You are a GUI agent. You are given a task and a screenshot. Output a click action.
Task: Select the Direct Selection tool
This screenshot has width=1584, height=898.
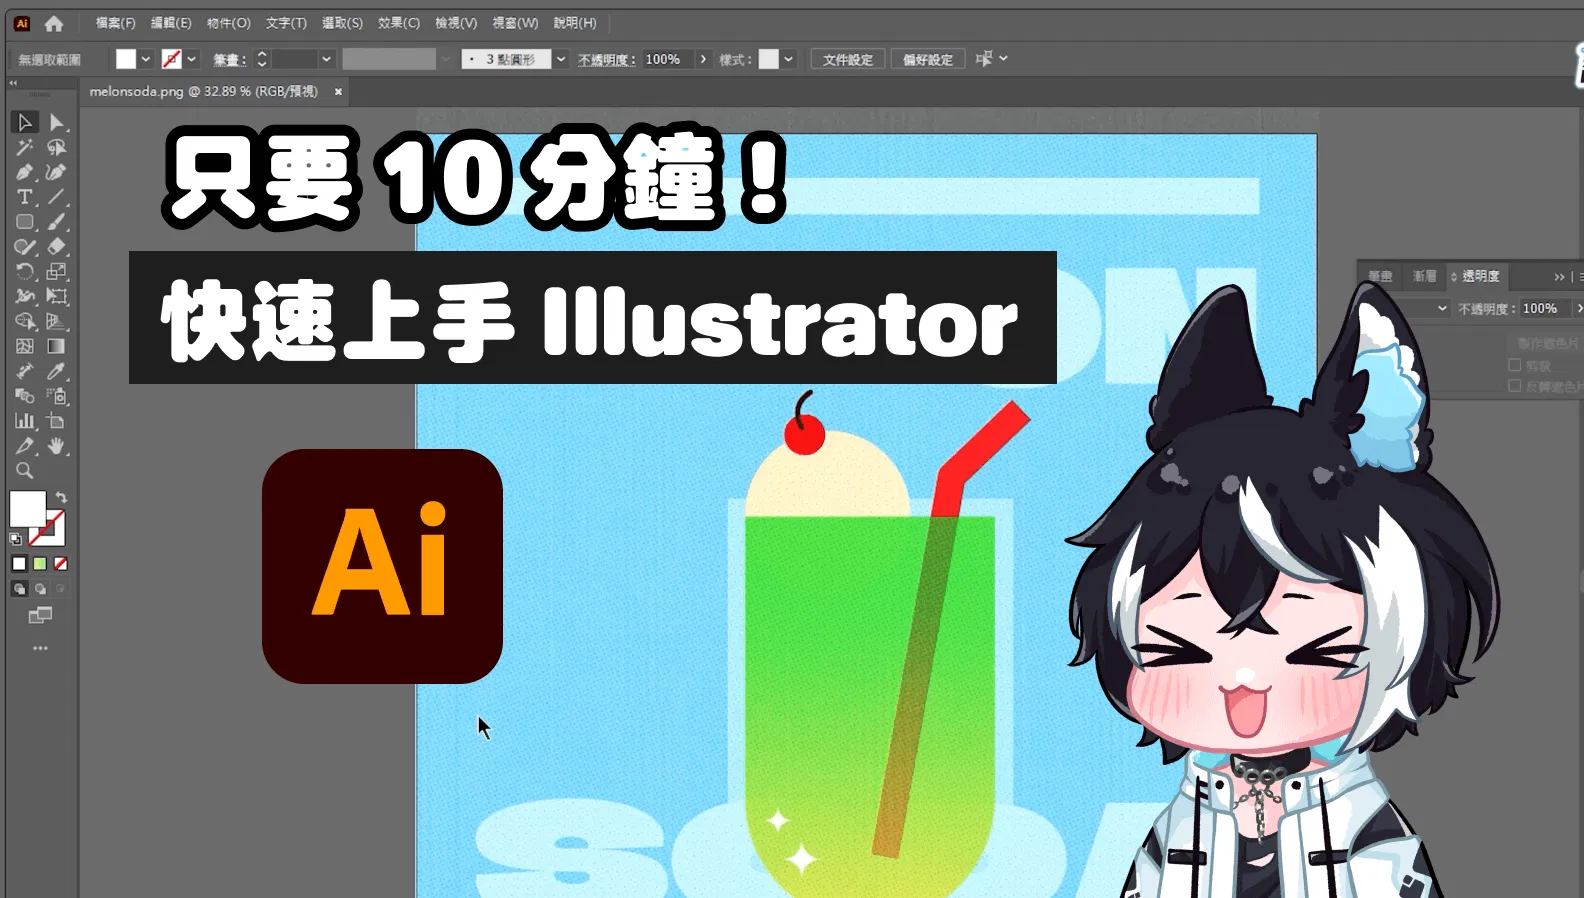pos(57,122)
